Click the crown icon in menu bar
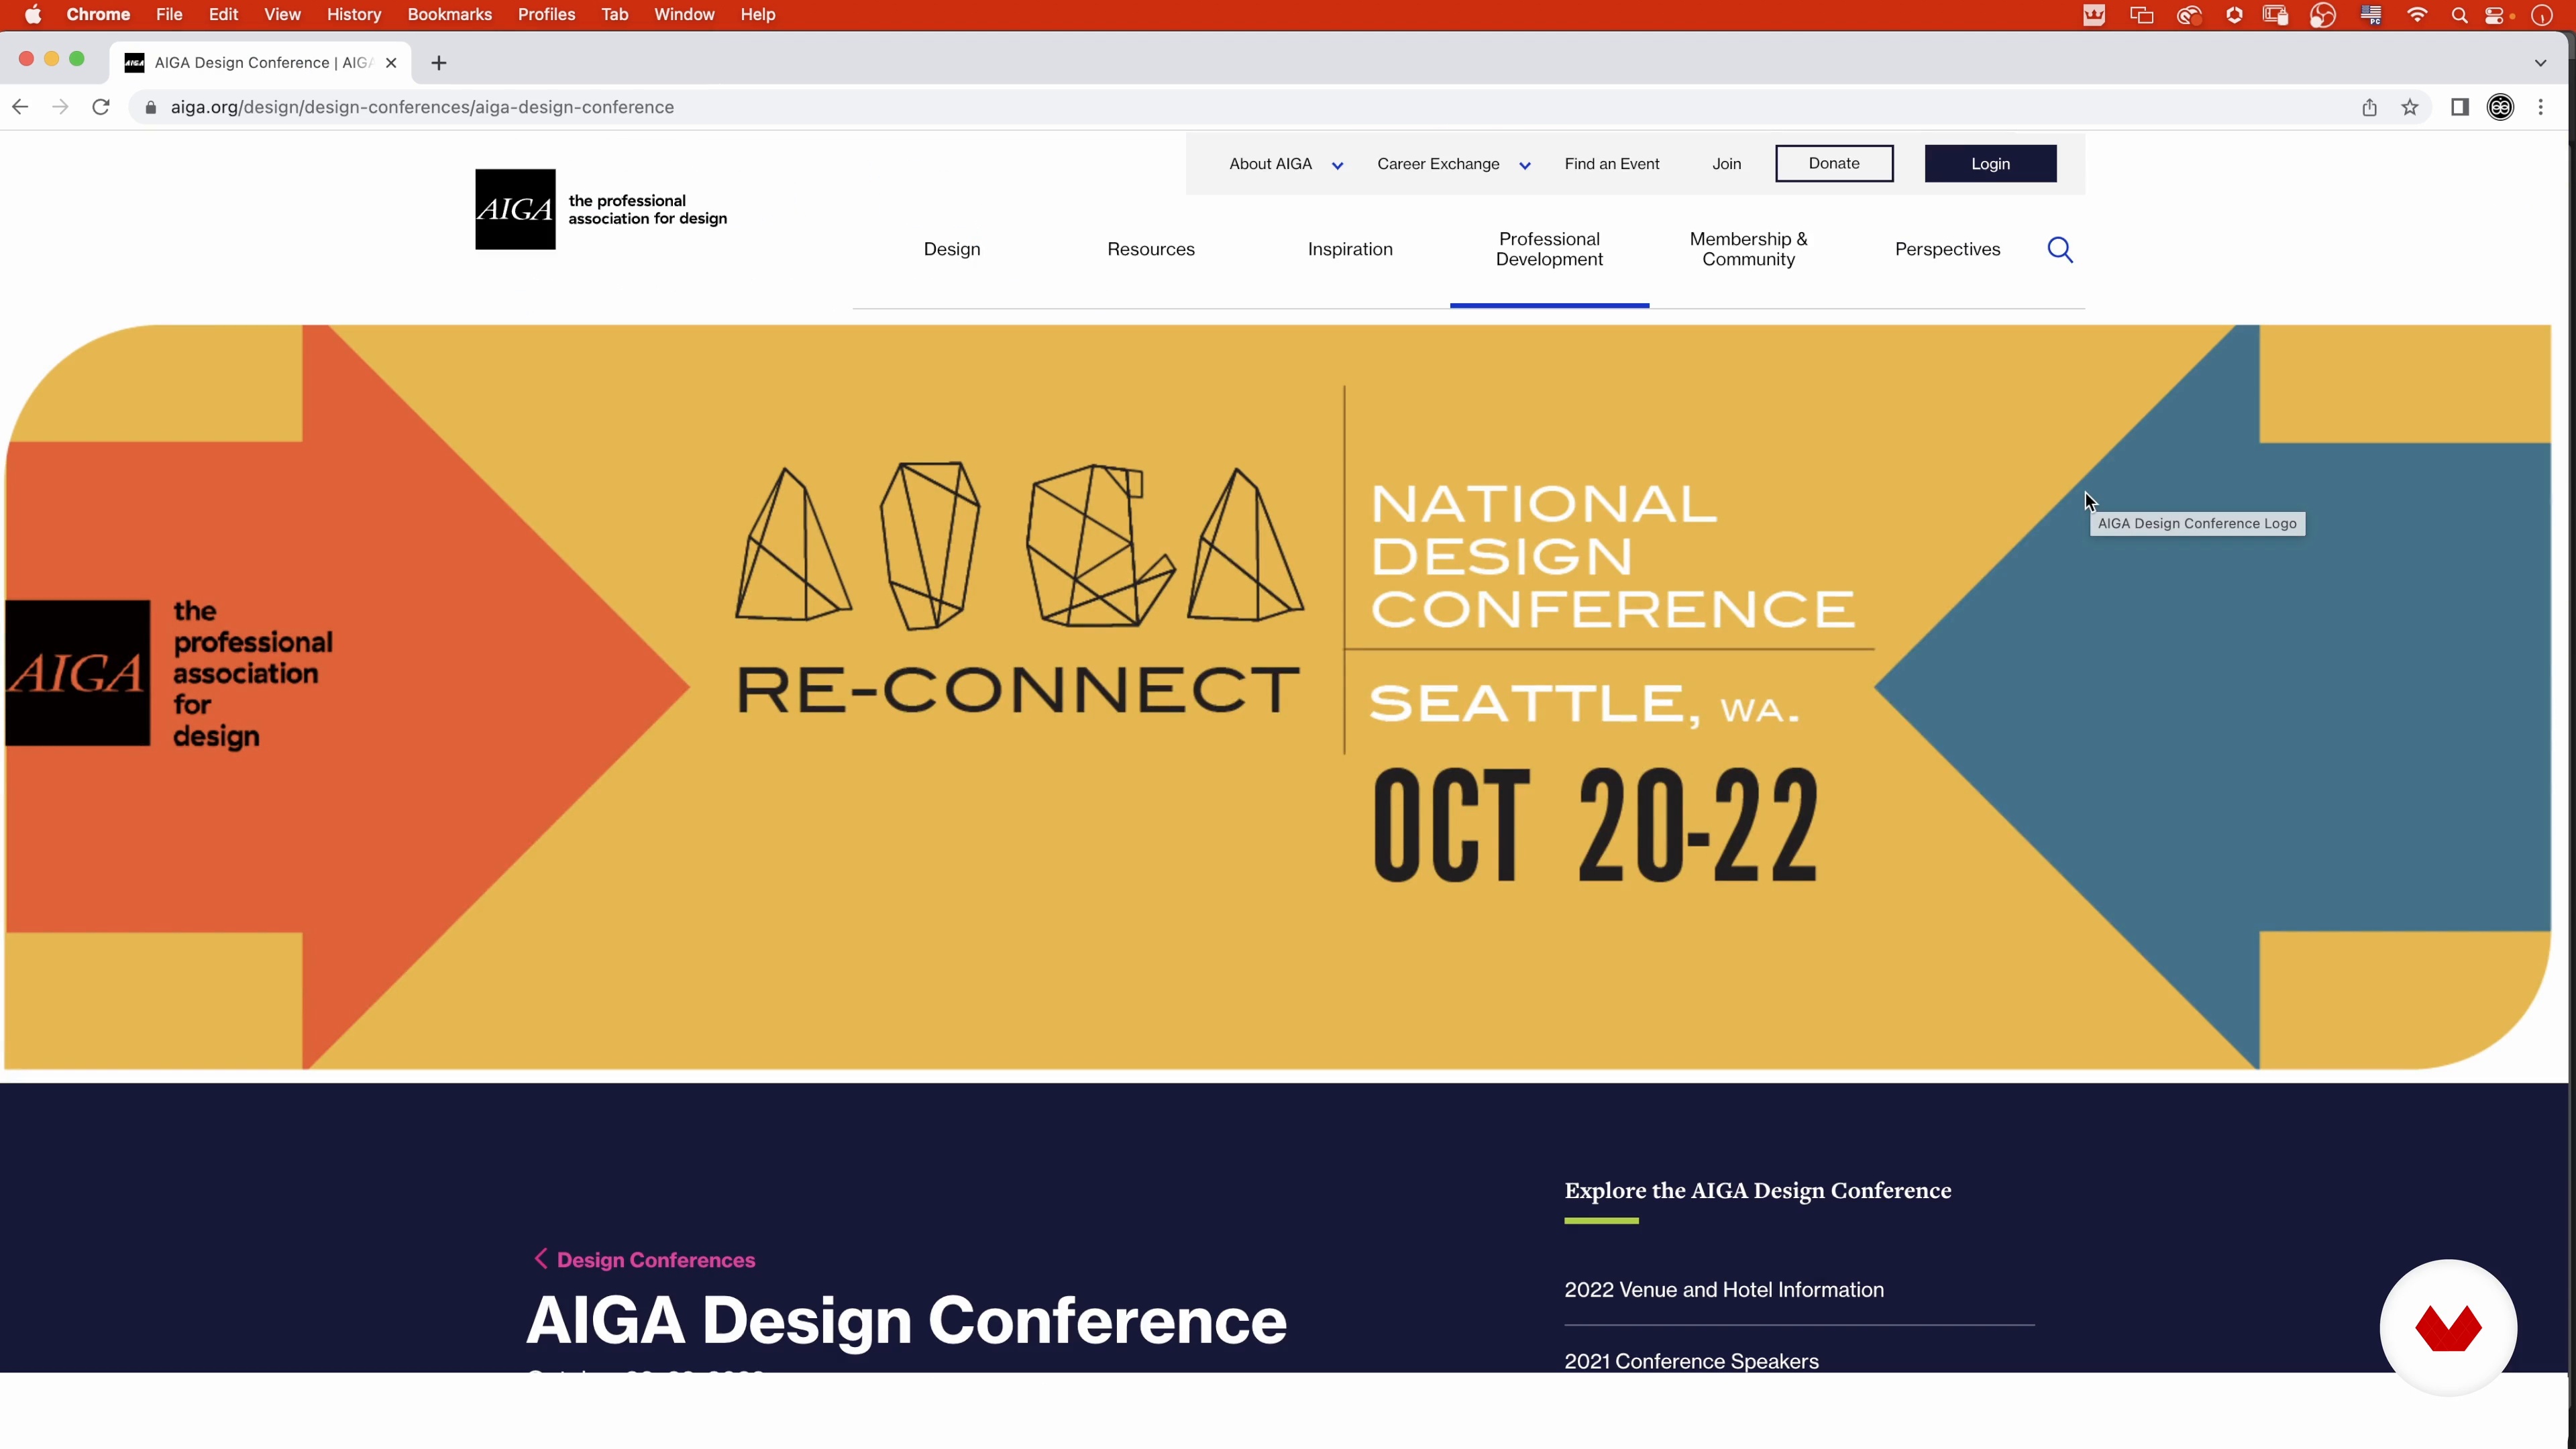Image resolution: width=2576 pixels, height=1449 pixels. click(2094, 15)
